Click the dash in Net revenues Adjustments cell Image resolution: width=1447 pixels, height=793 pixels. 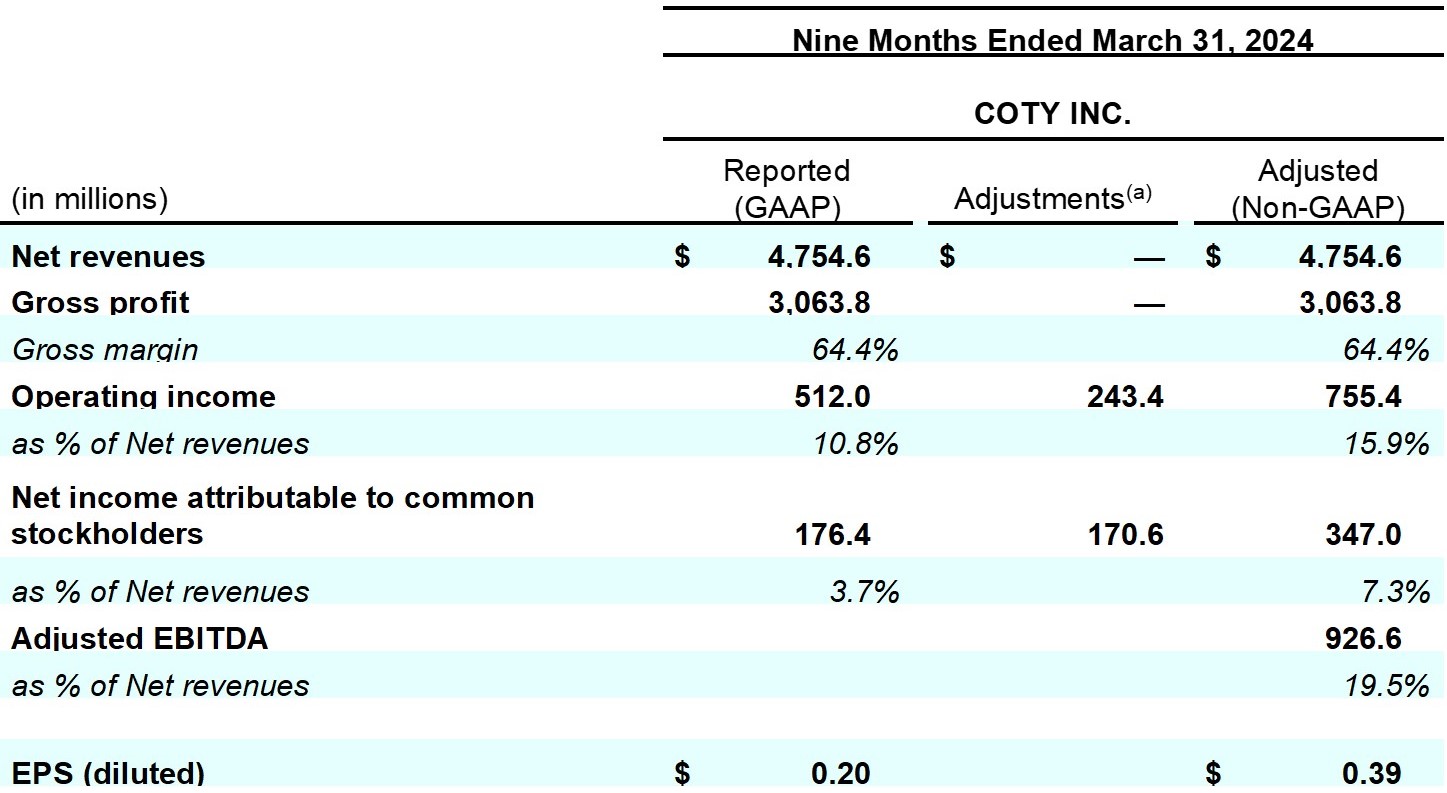1149,258
